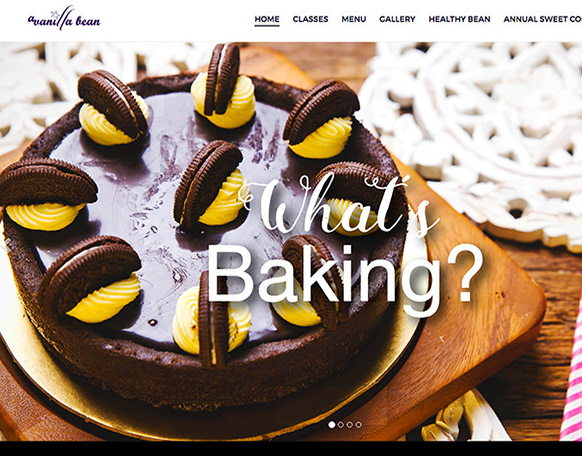Select the first filled slideshow dot
Image resolution: width=582 pixels, height=456 pixels.
point(331,425)
